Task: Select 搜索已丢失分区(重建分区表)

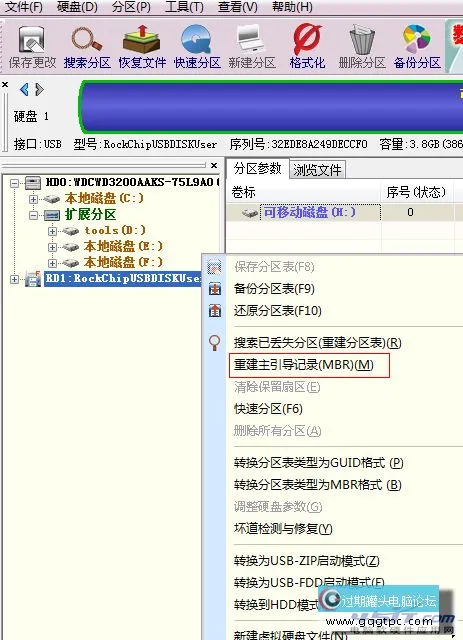Action: point(318,343)
